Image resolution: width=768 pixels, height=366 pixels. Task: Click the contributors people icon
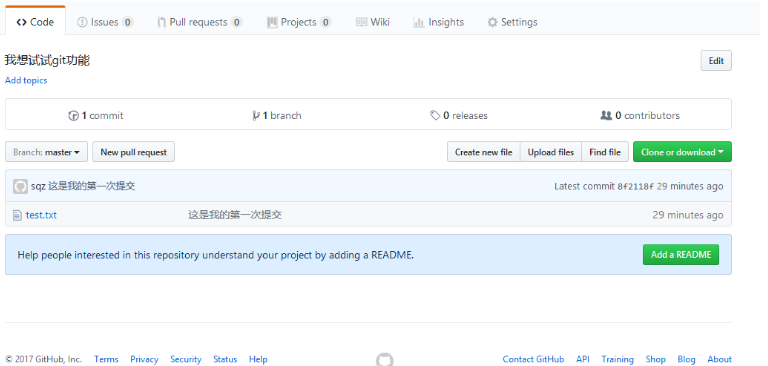606,115
